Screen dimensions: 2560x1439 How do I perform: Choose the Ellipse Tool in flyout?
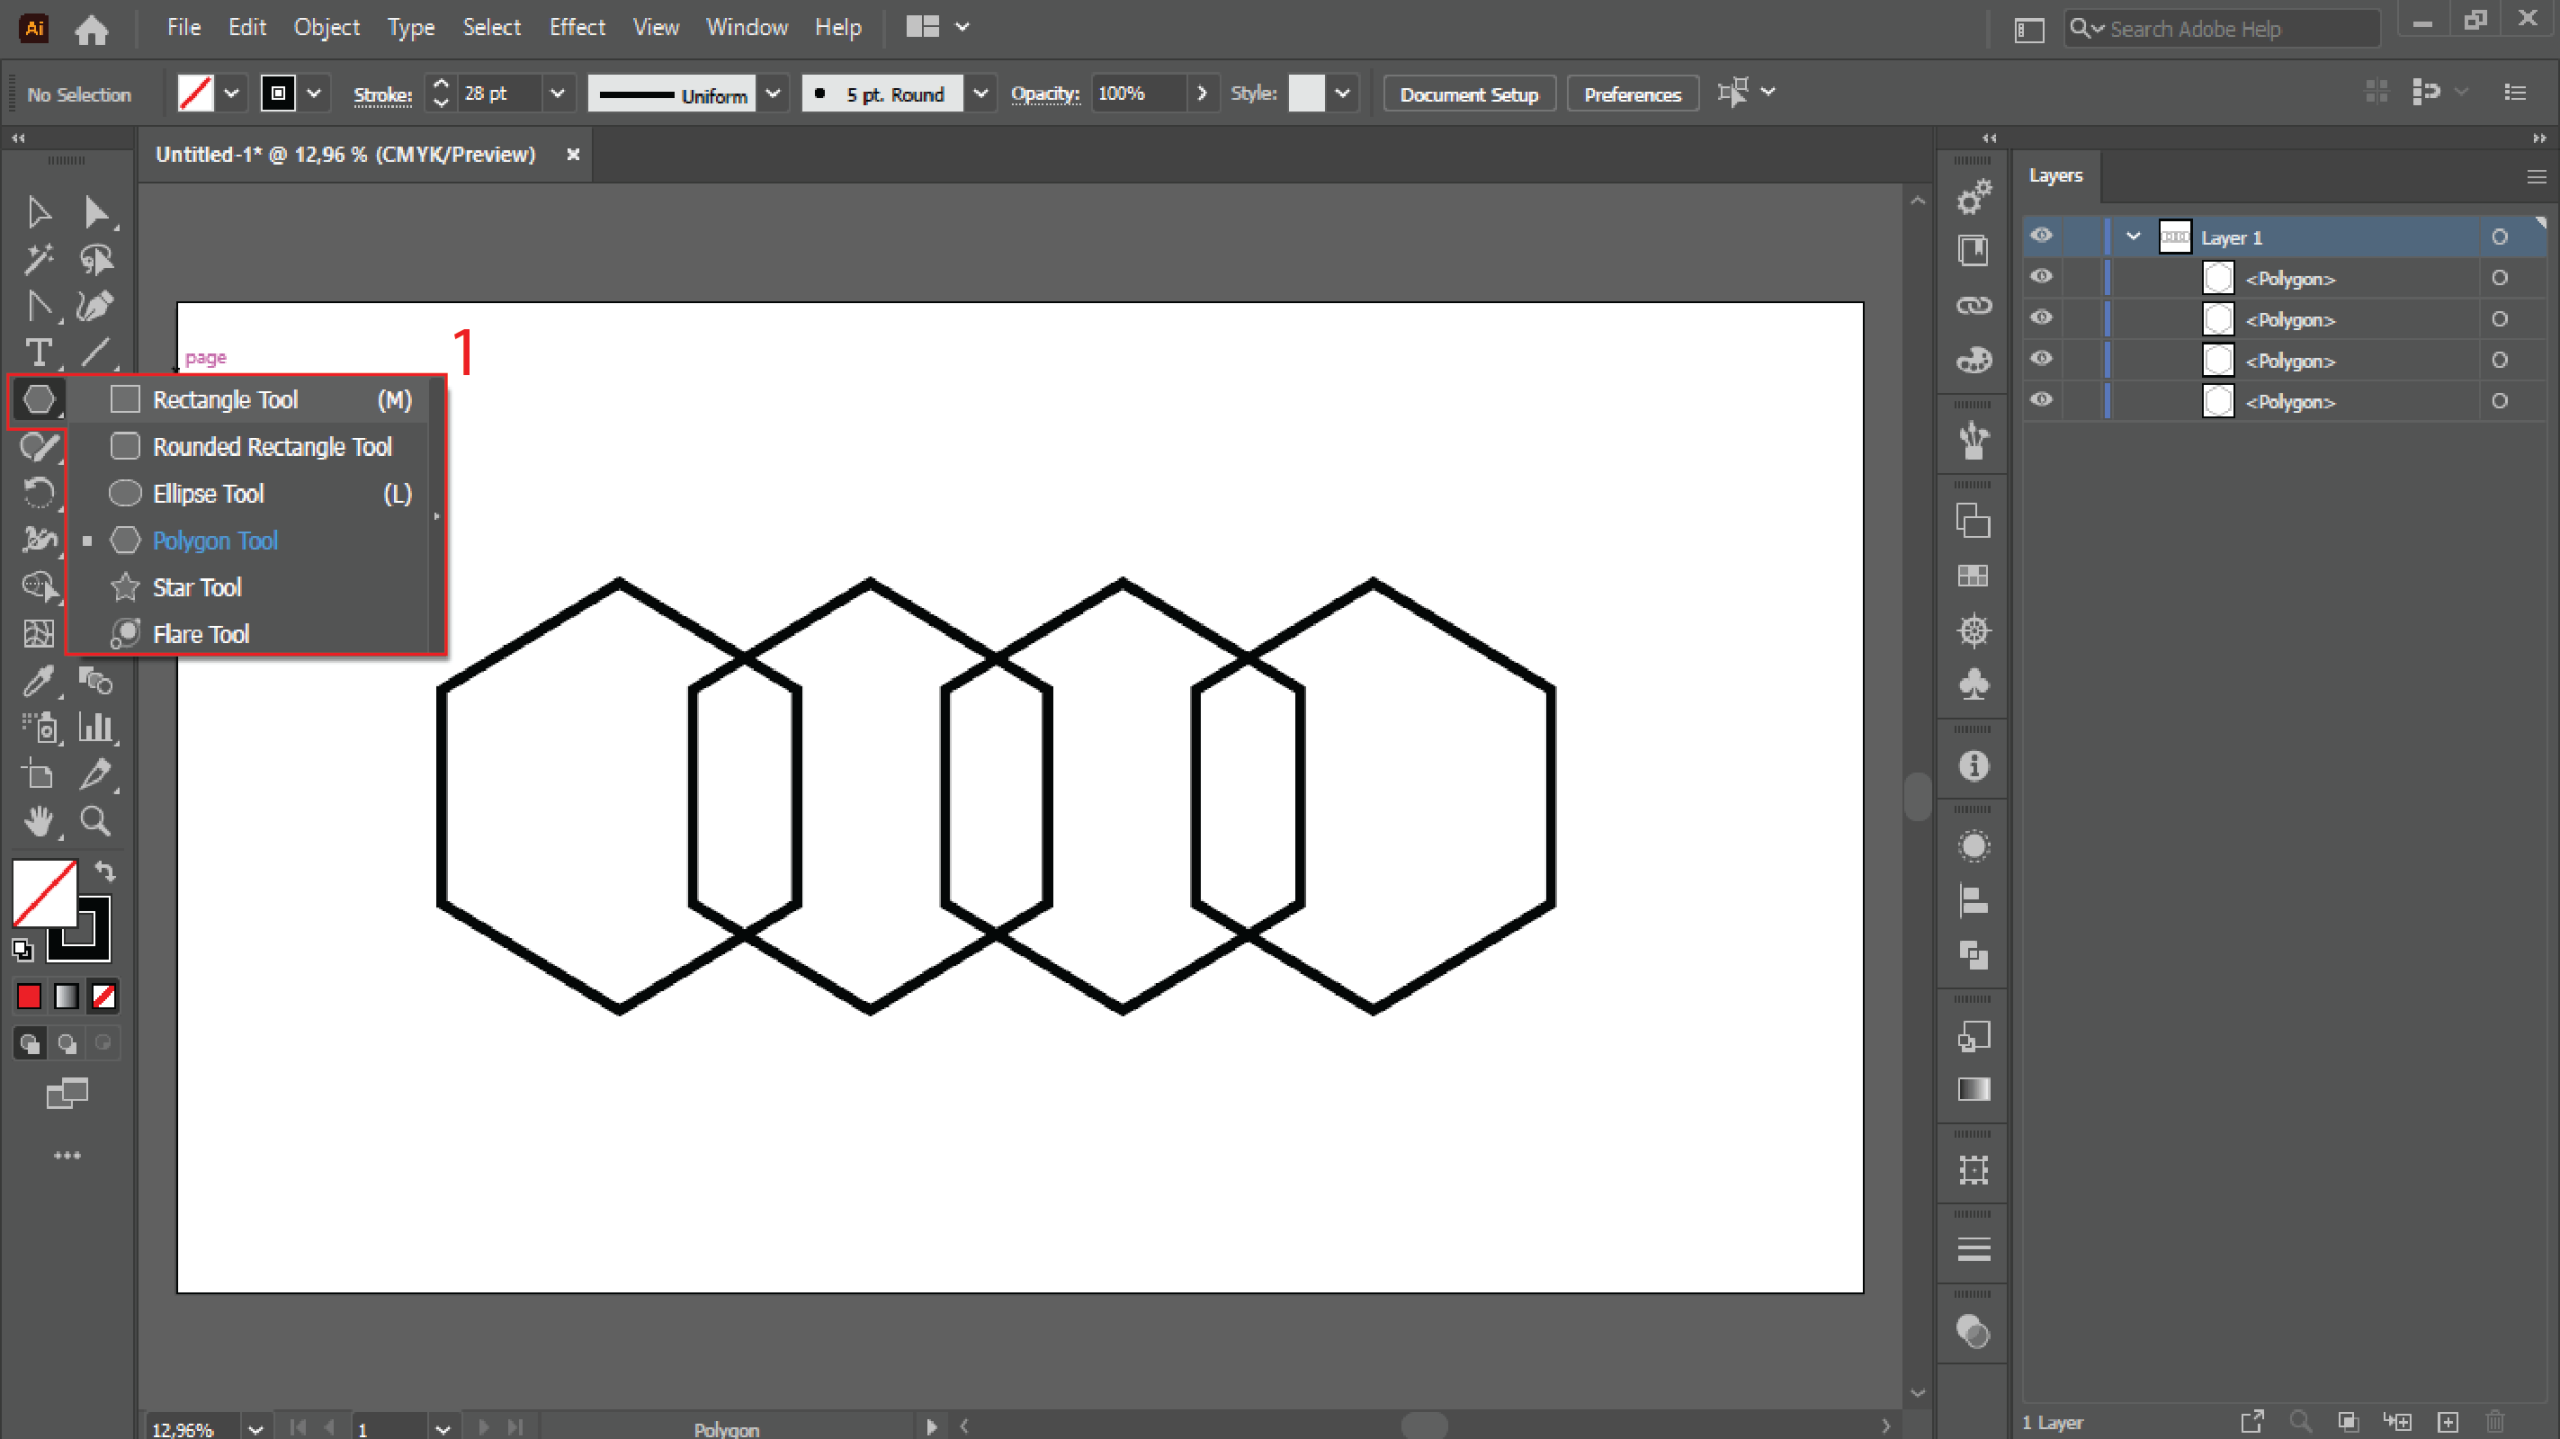(x=208, y=494)
